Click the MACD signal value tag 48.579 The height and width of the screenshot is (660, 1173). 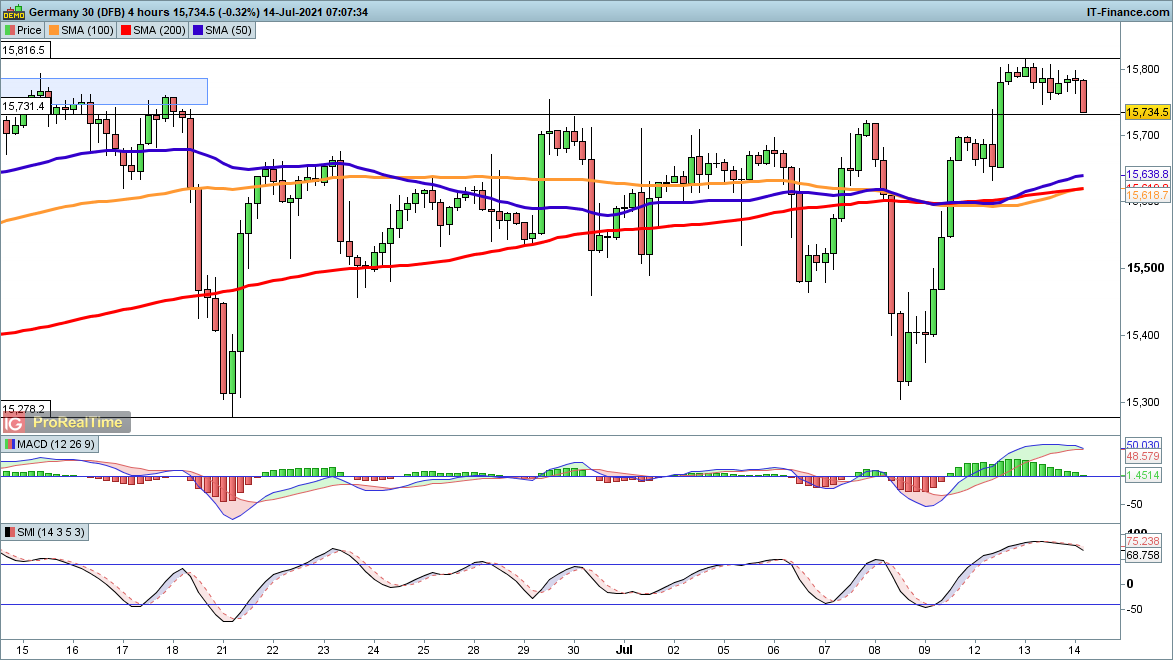click(x=1143, y=456)
